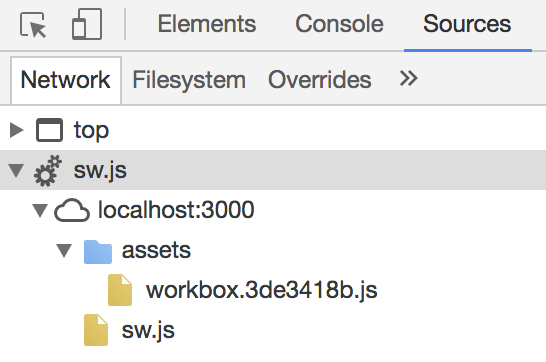Click the blue assets folder icon

tap(98, 251)
